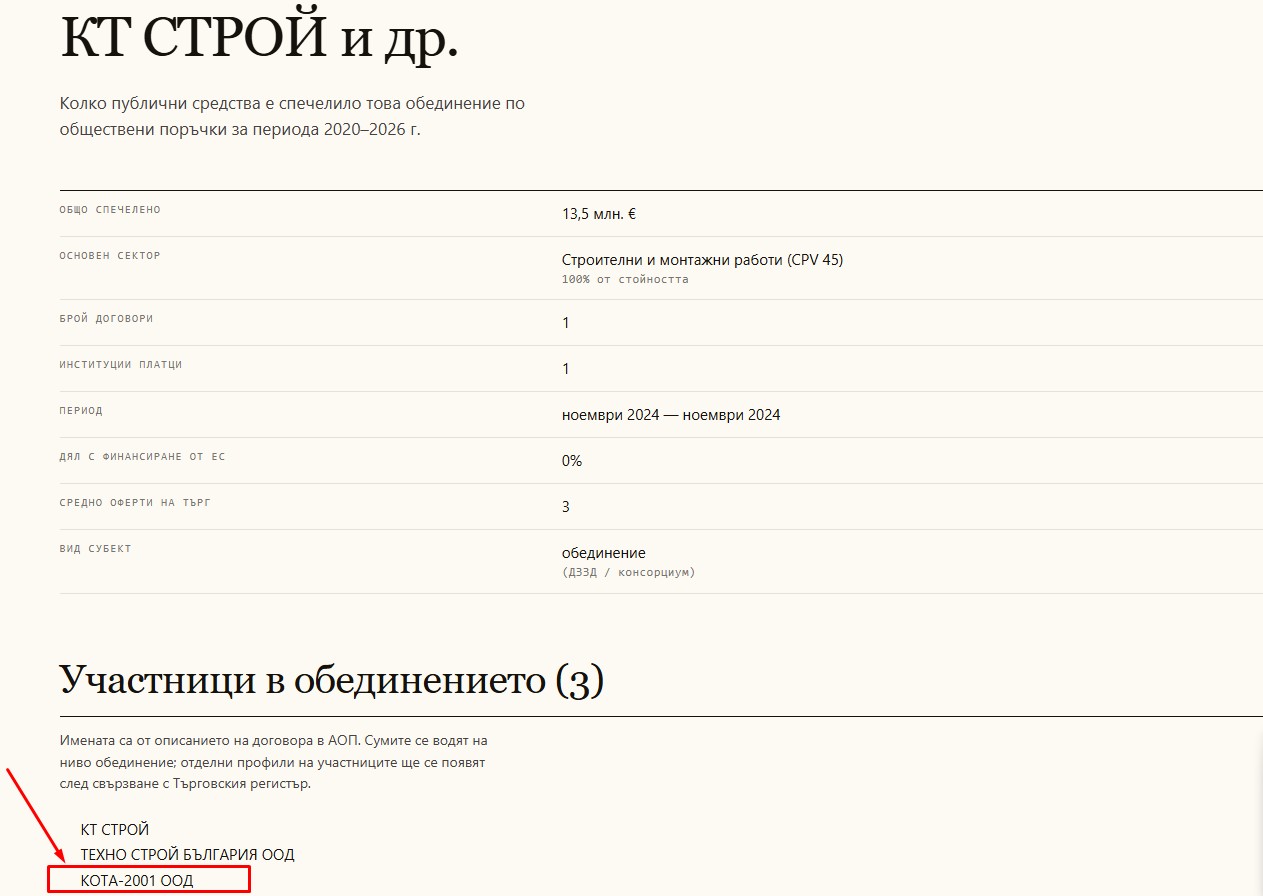Image resolution: width=1263 pixels, height=896 pixels.
Task: Click the '0%' EU financing value
Action: click(572, 461)
